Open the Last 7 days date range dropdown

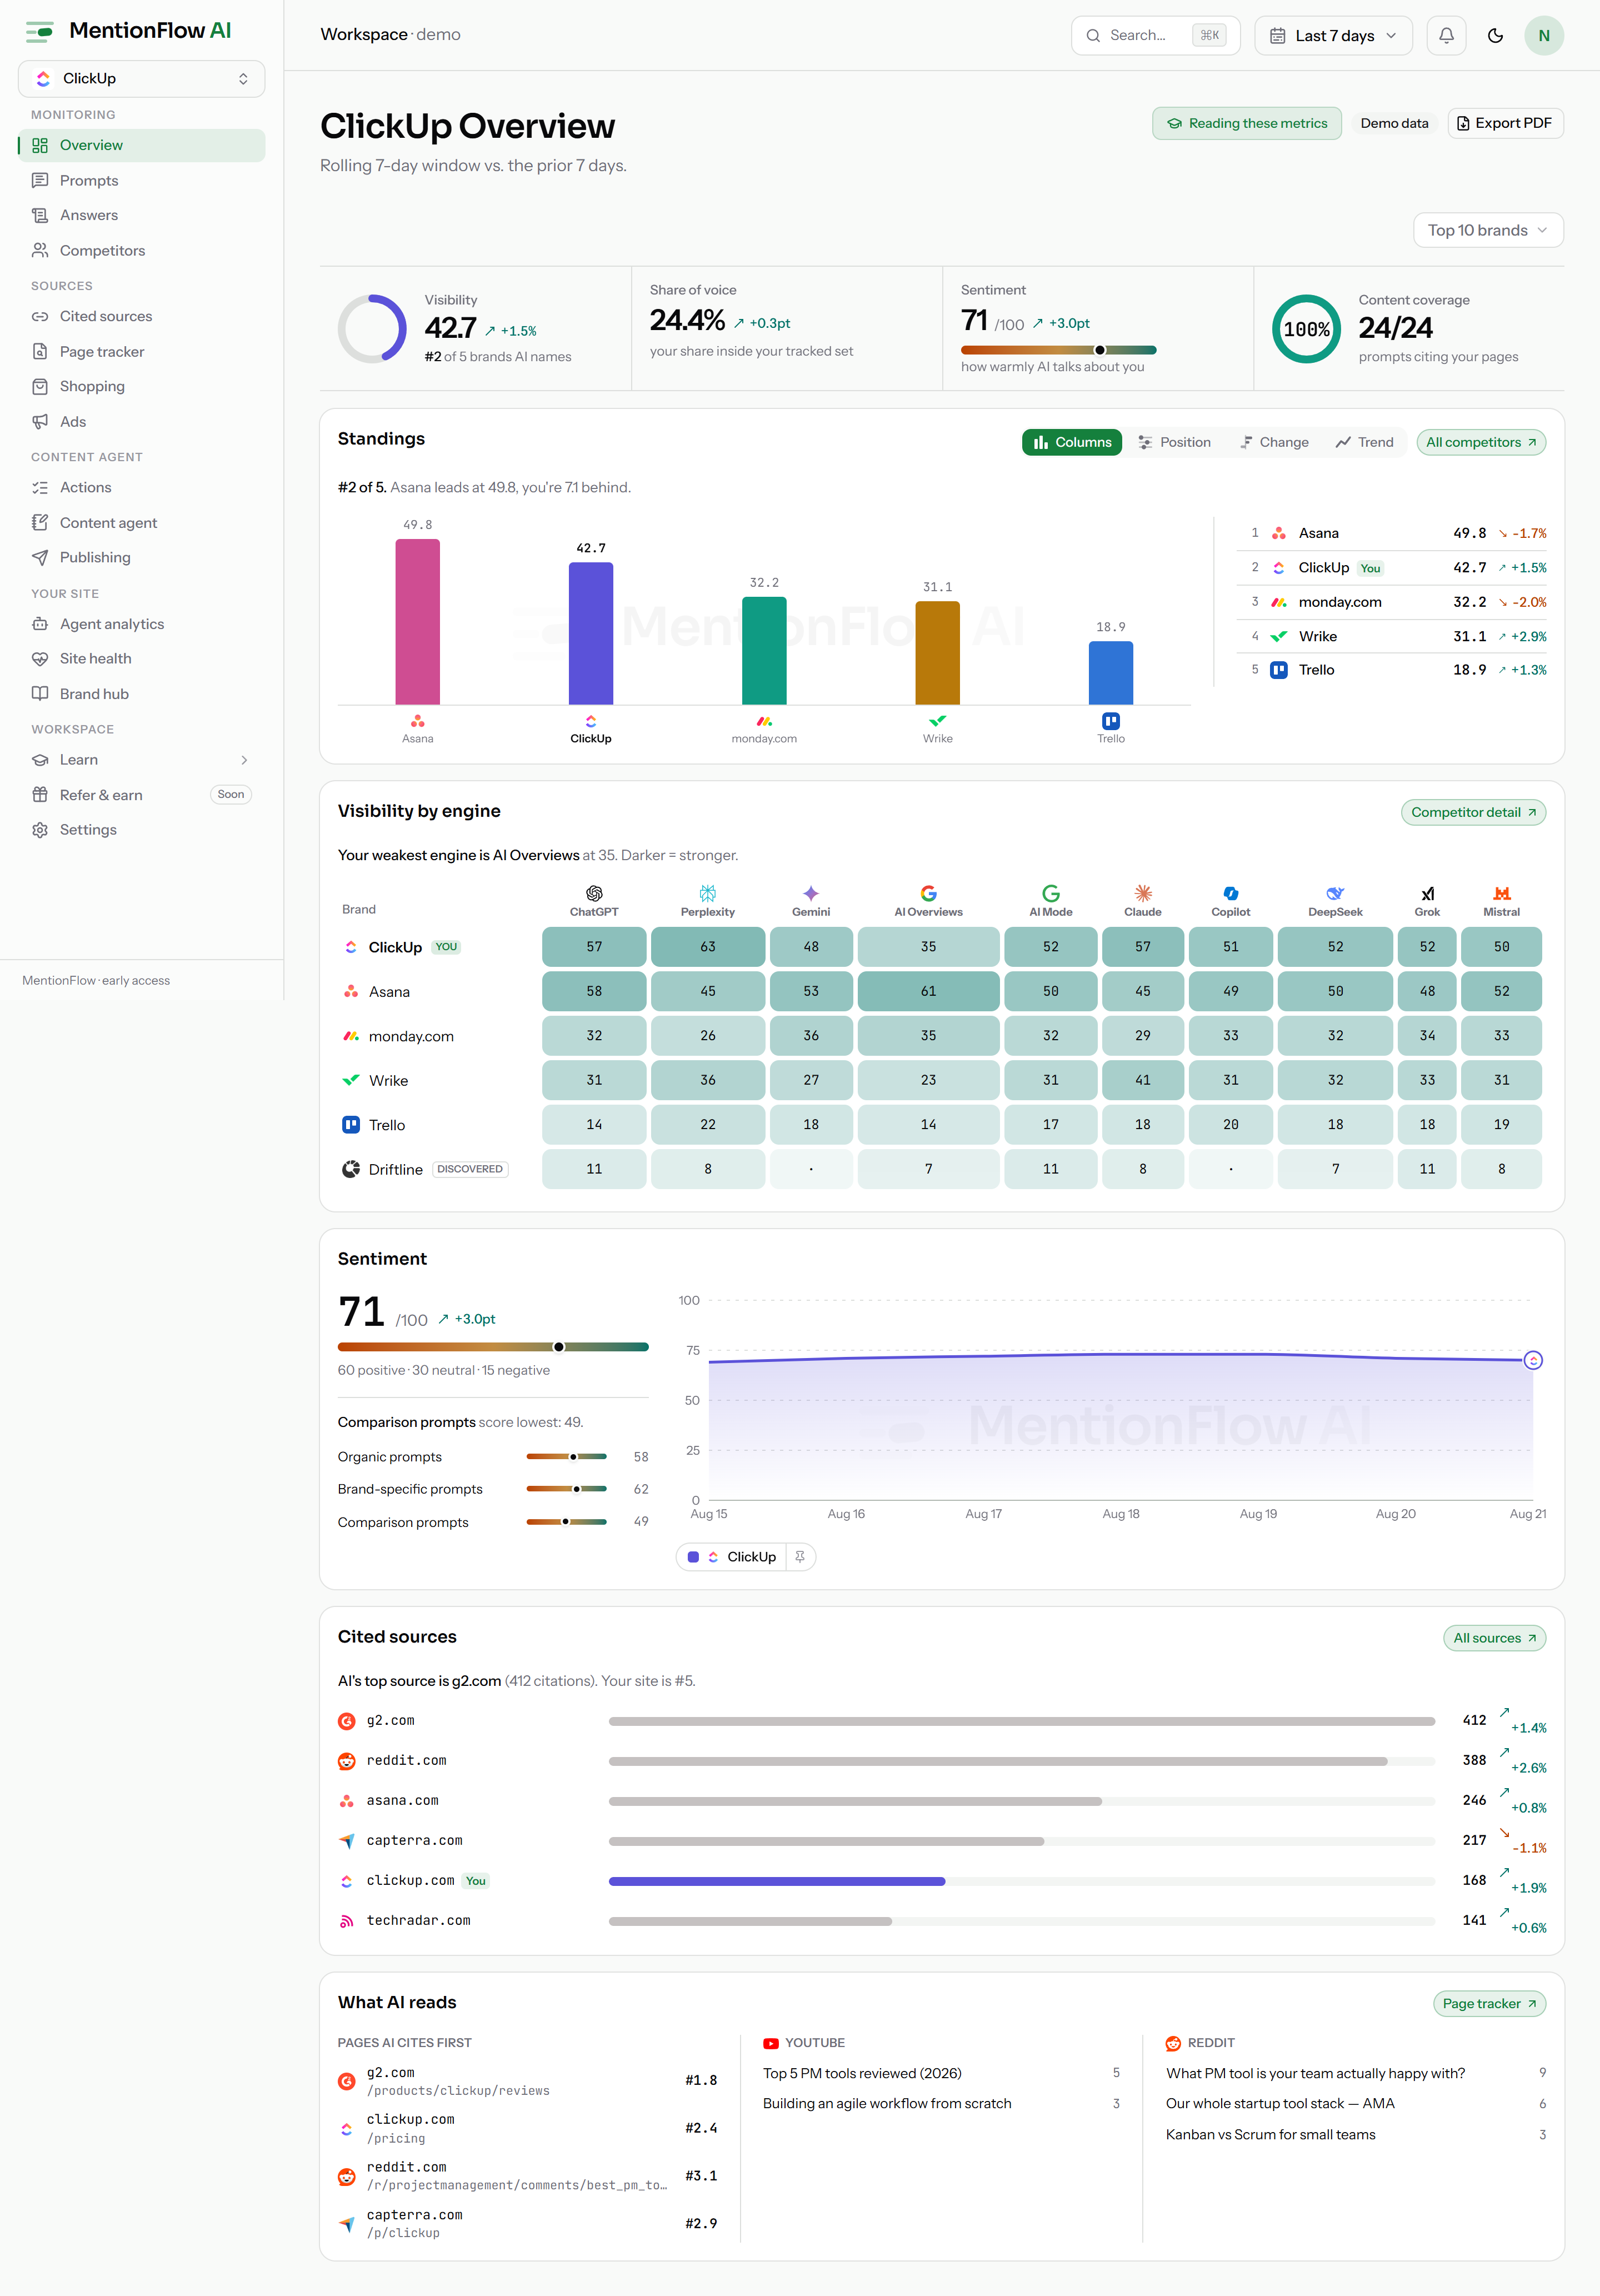pyautogui.click(x=1333, y=35)
